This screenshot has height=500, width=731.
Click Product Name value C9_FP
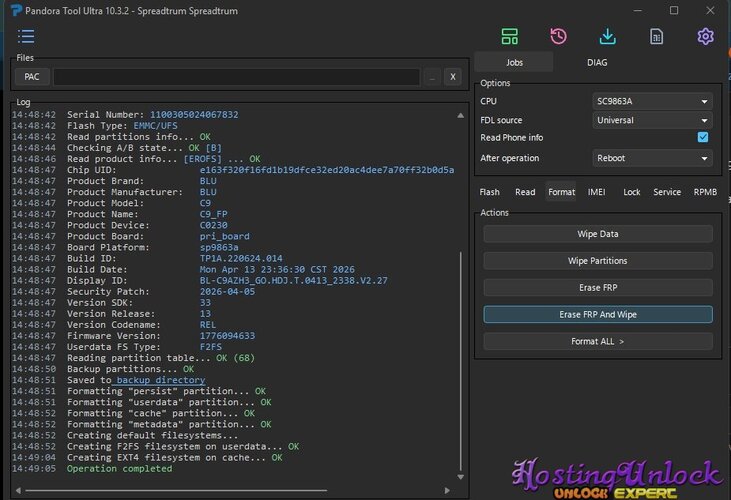click(214, 214)
